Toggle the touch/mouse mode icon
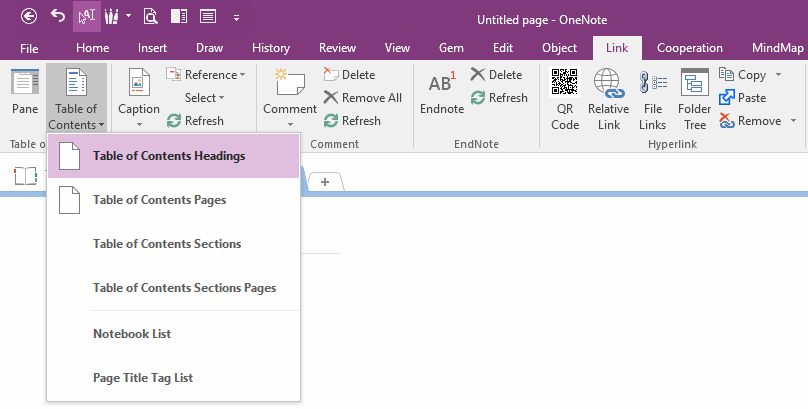The height and width of the screenshot is (409, 808). 87,16
